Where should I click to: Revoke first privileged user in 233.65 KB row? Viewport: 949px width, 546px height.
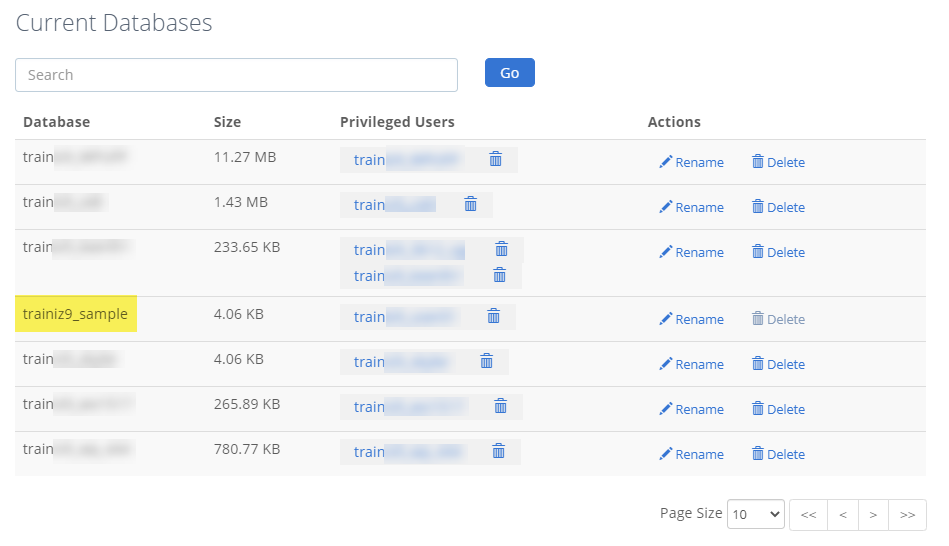point(502,249)
